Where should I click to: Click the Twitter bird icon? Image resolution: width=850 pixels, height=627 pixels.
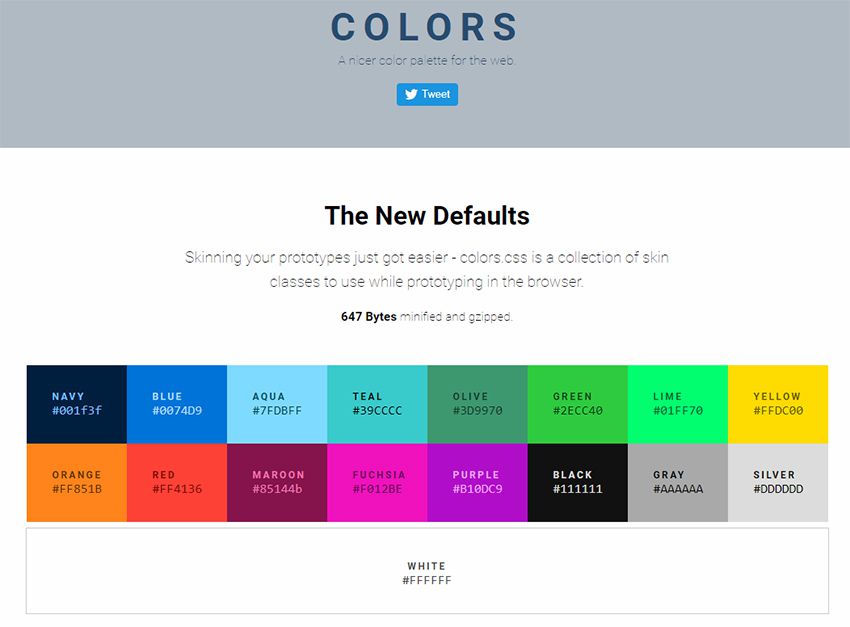click(411, 94)
